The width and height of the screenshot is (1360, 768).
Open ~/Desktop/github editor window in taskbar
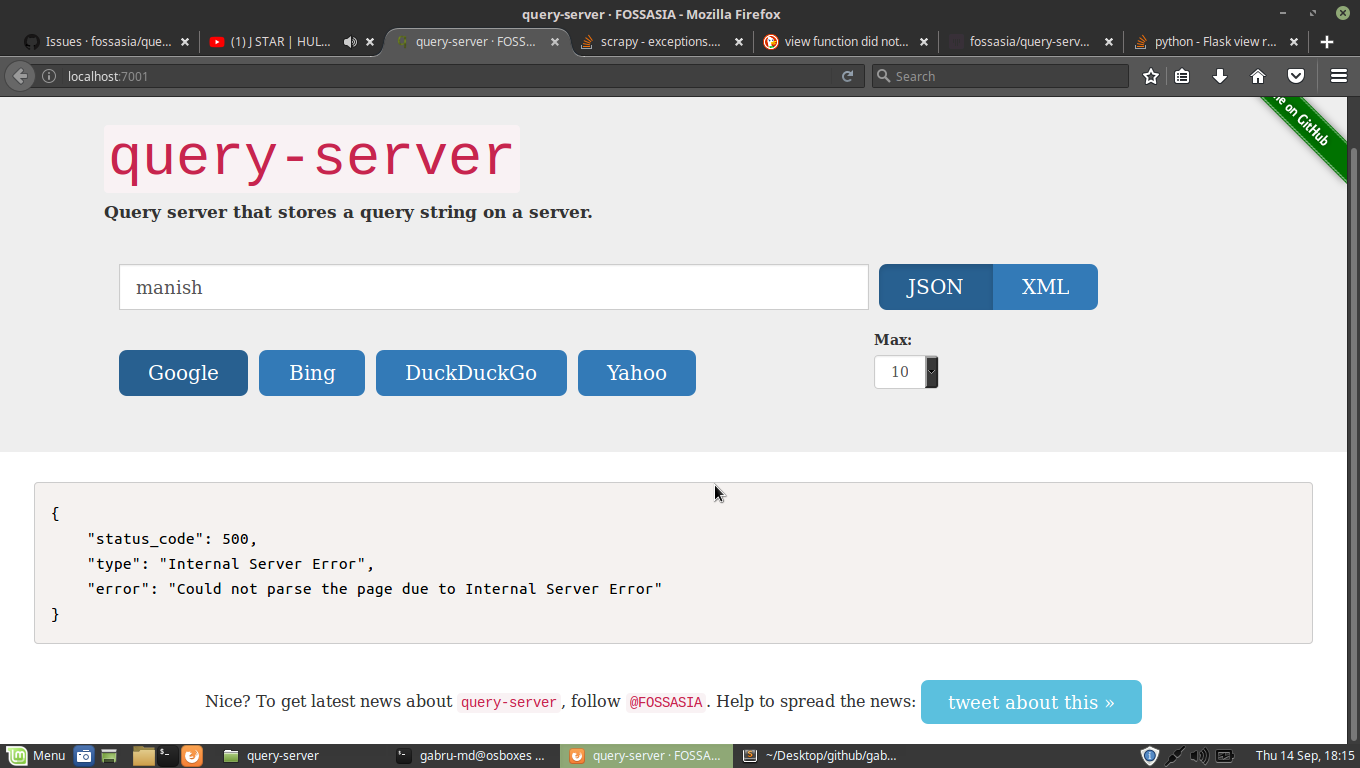pyautogui.click(x=821, y=756)
